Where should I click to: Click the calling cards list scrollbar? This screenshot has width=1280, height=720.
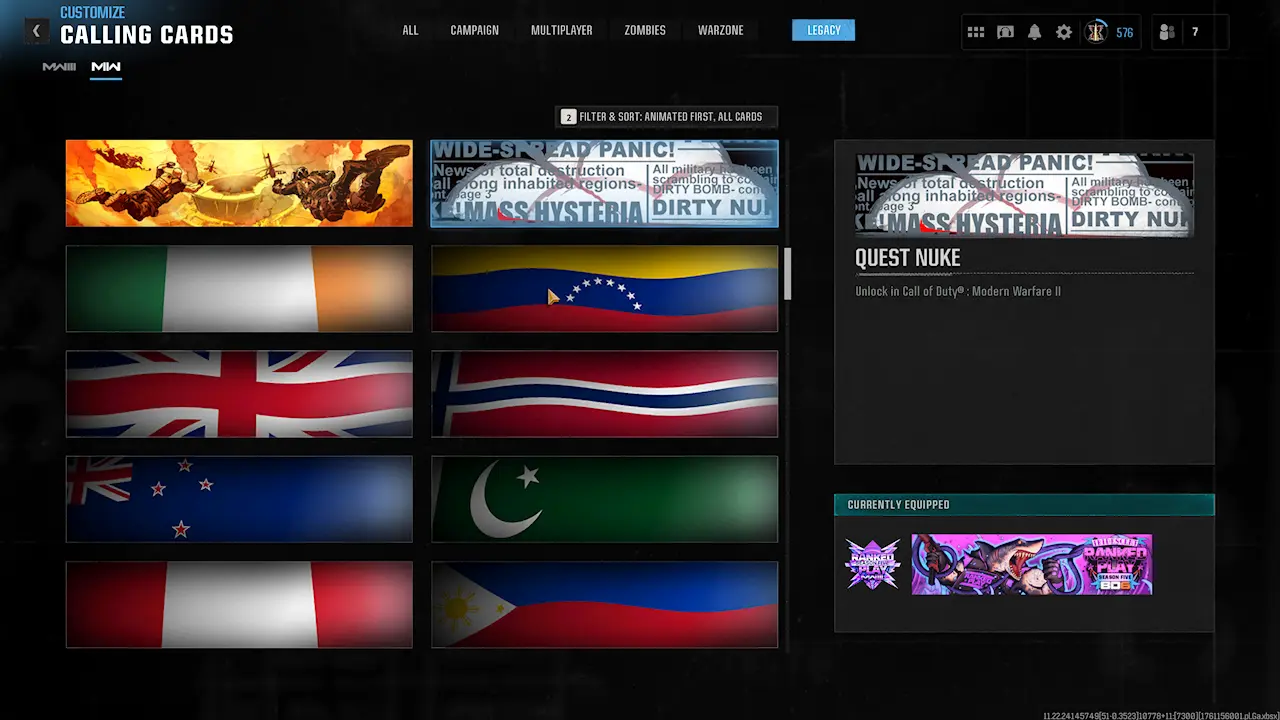point(787,274)
